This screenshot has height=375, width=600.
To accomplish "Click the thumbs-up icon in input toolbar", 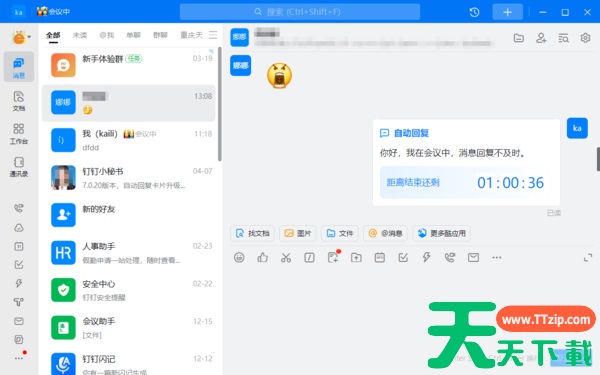I will (262, 258).
